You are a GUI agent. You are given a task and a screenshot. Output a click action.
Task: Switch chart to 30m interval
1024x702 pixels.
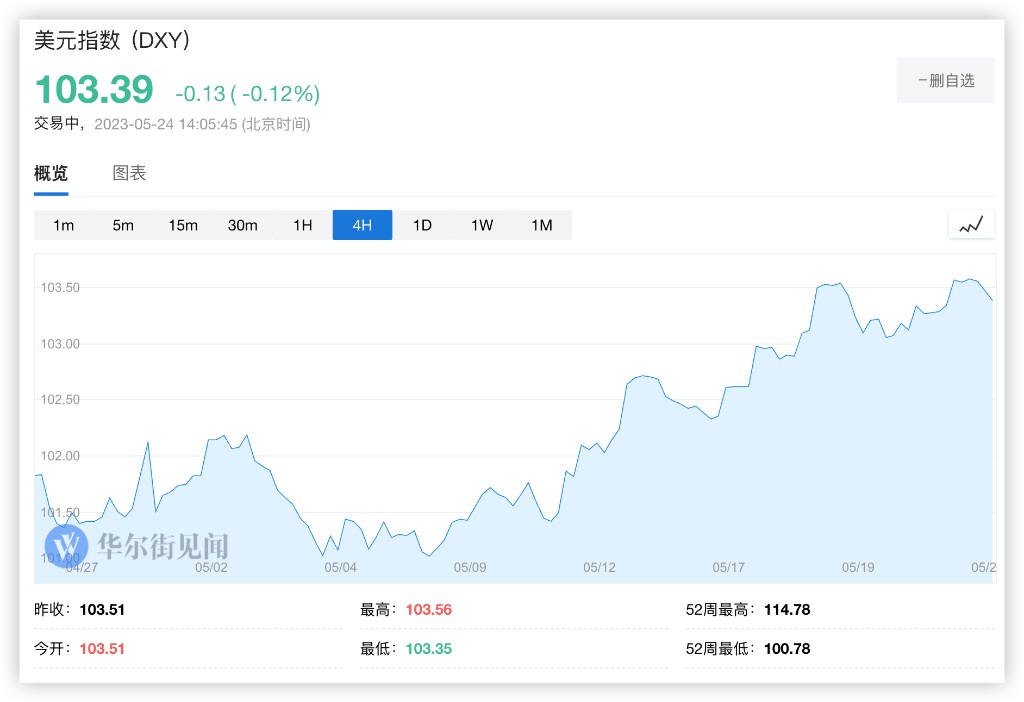pyautogui.click(x=243, y=225)
